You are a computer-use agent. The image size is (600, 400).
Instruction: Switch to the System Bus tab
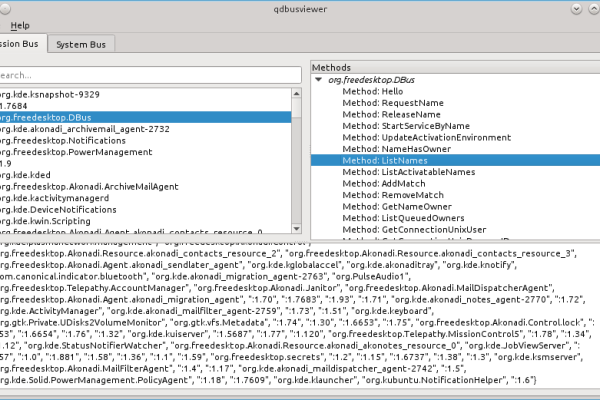click(x=81, y=44)
